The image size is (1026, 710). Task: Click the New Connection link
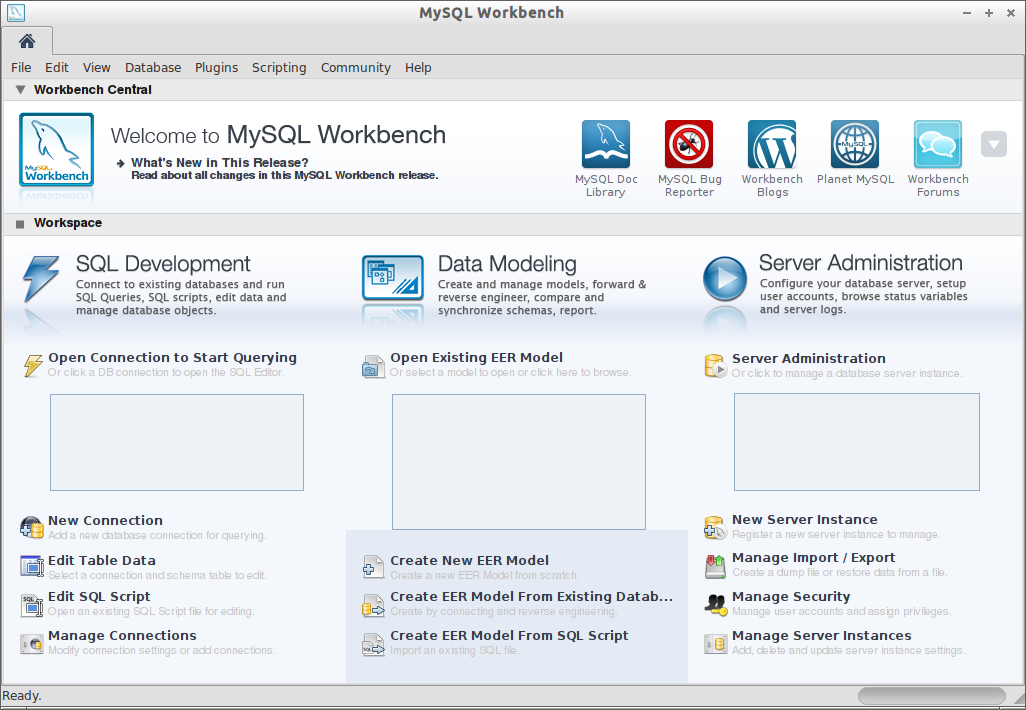(105, 520)
